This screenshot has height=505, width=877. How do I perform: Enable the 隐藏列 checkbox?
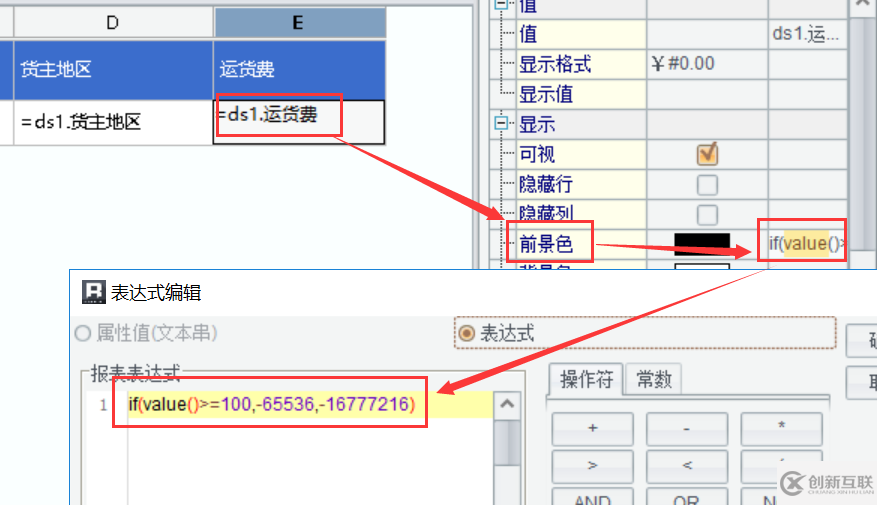[x=707, y=214]
